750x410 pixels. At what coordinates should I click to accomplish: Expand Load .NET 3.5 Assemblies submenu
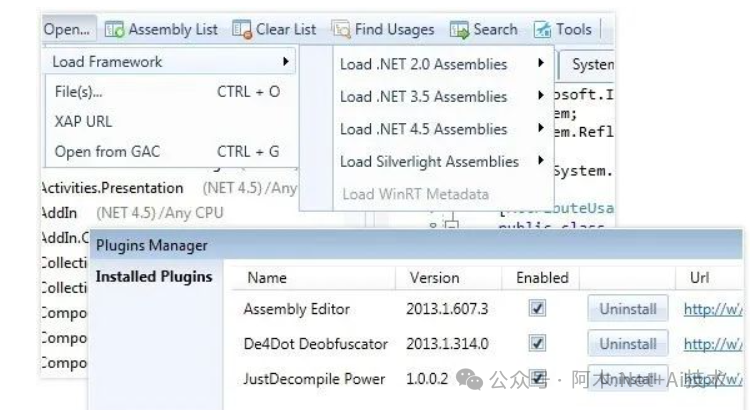coord(541,97)
